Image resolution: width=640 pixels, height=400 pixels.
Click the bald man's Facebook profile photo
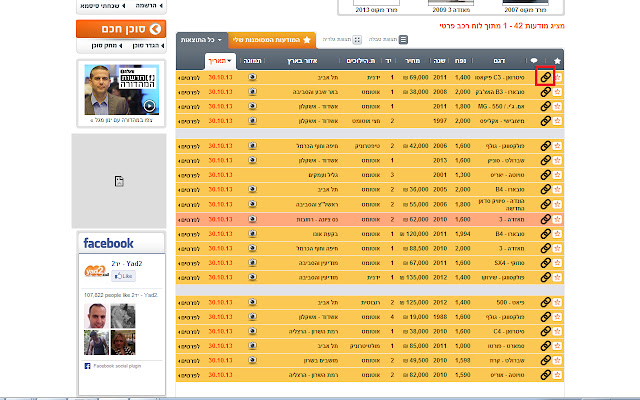(x=97, y=316)
